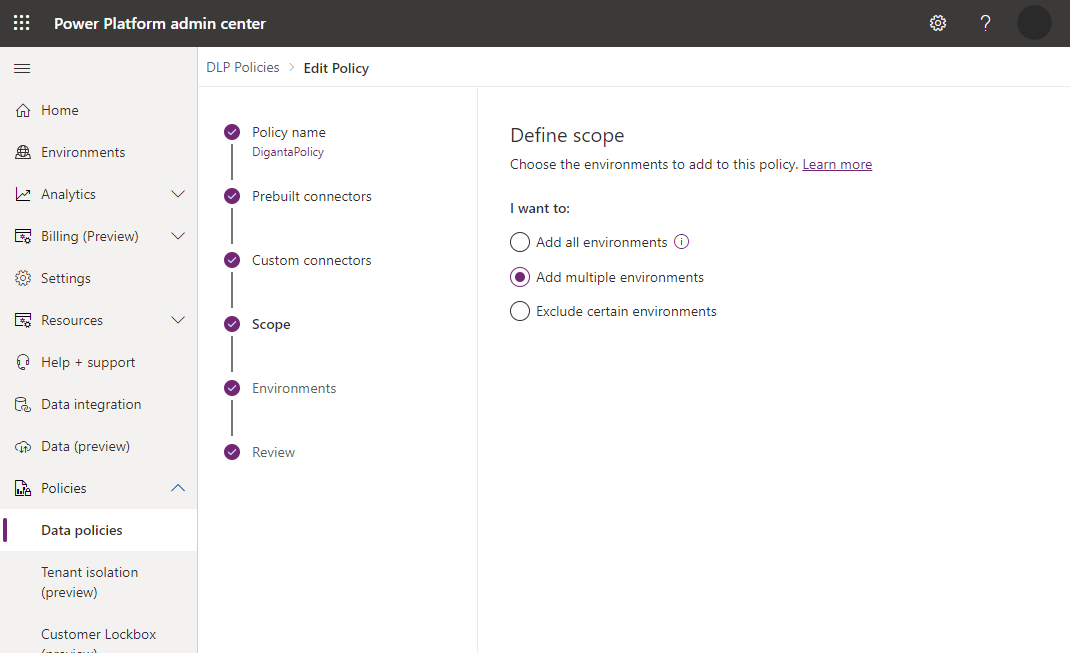This screenshot has width=1070, height=653.
Task: Select Add multiple environments radio button
Action: 520,277
